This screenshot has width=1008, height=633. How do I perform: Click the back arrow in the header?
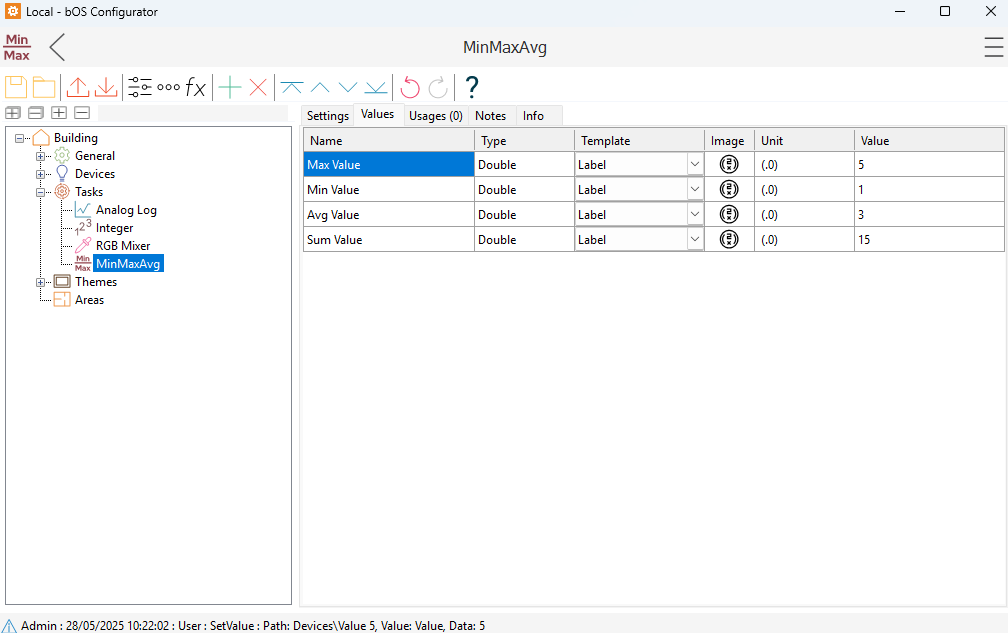click(x=57, y=47)
